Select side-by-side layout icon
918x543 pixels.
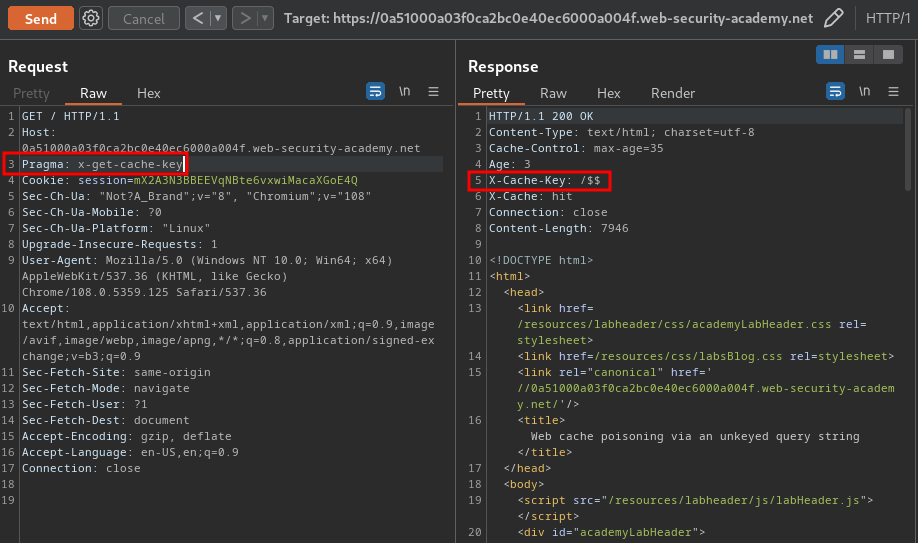click(x=830, y=54)
